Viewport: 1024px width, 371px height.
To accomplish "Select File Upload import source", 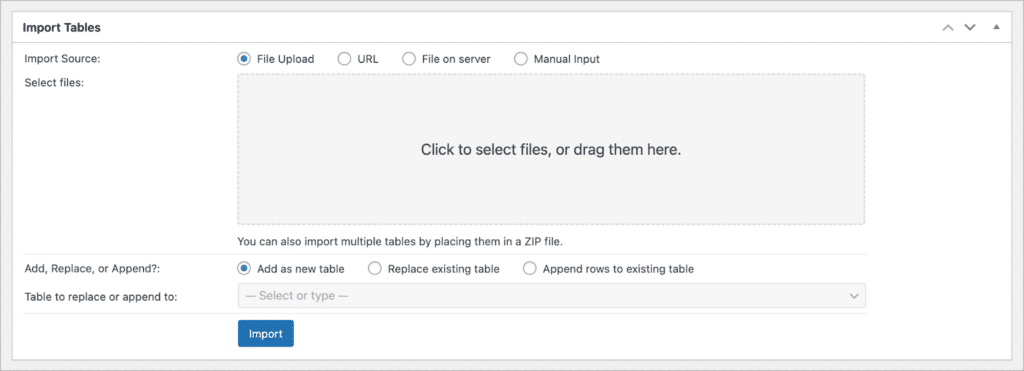I will click(x=244, y=59).
